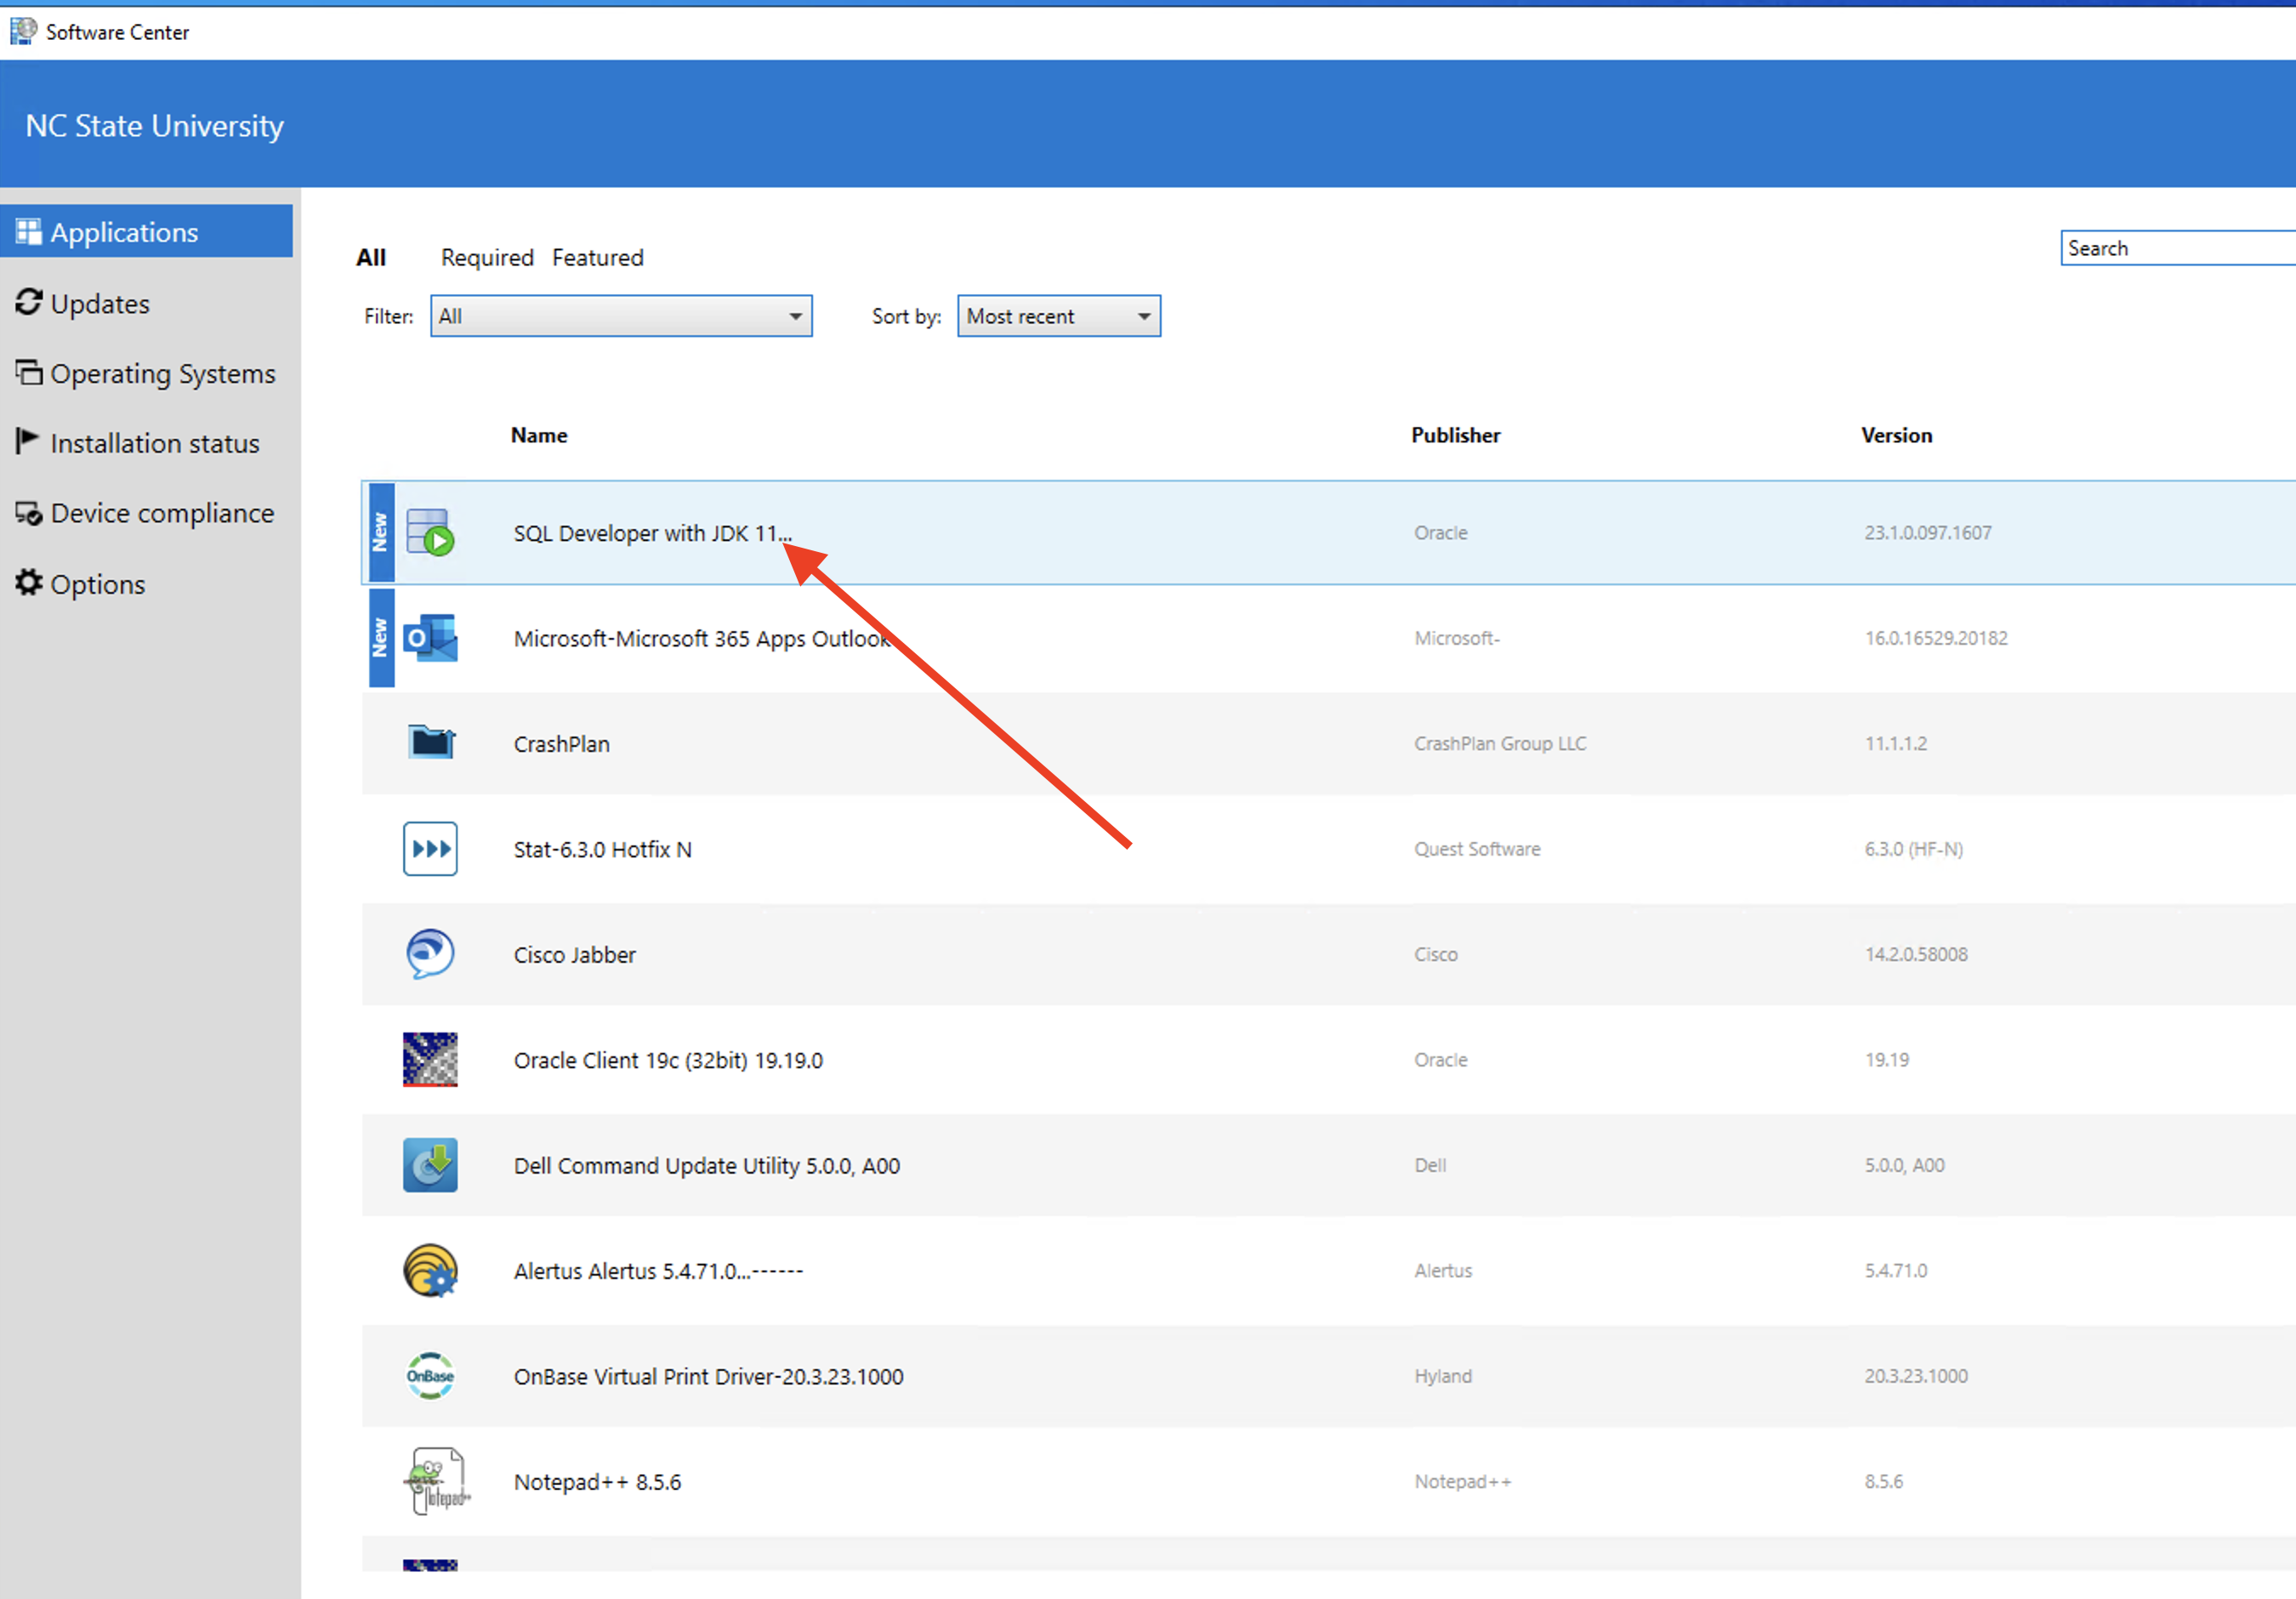Image resolution: width=2296 pixels, height=1599 pixels.
Task: Go to Installation status section
Action: point(154,443)
